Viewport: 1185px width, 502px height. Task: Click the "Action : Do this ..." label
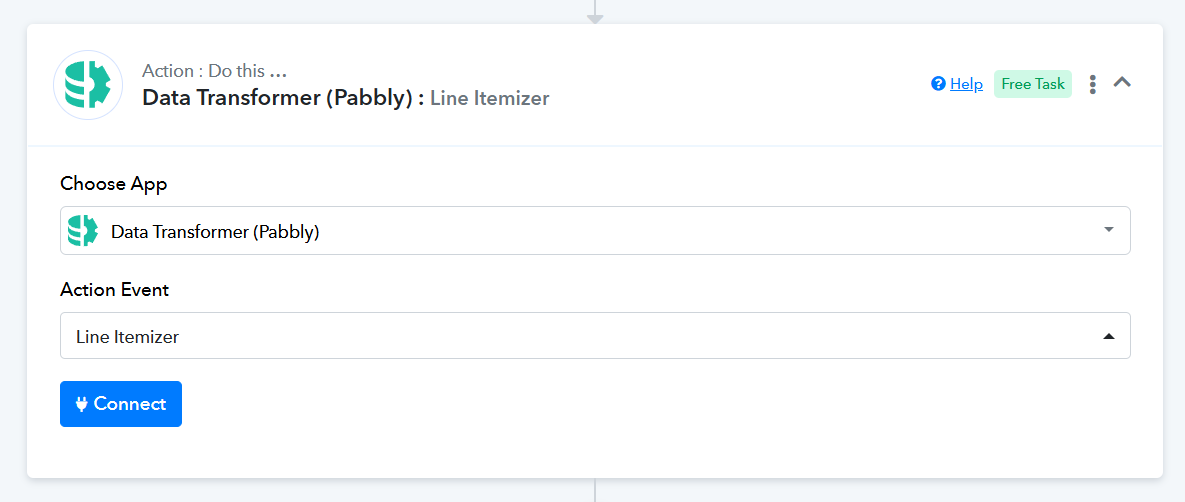click(x=215, y=71)
